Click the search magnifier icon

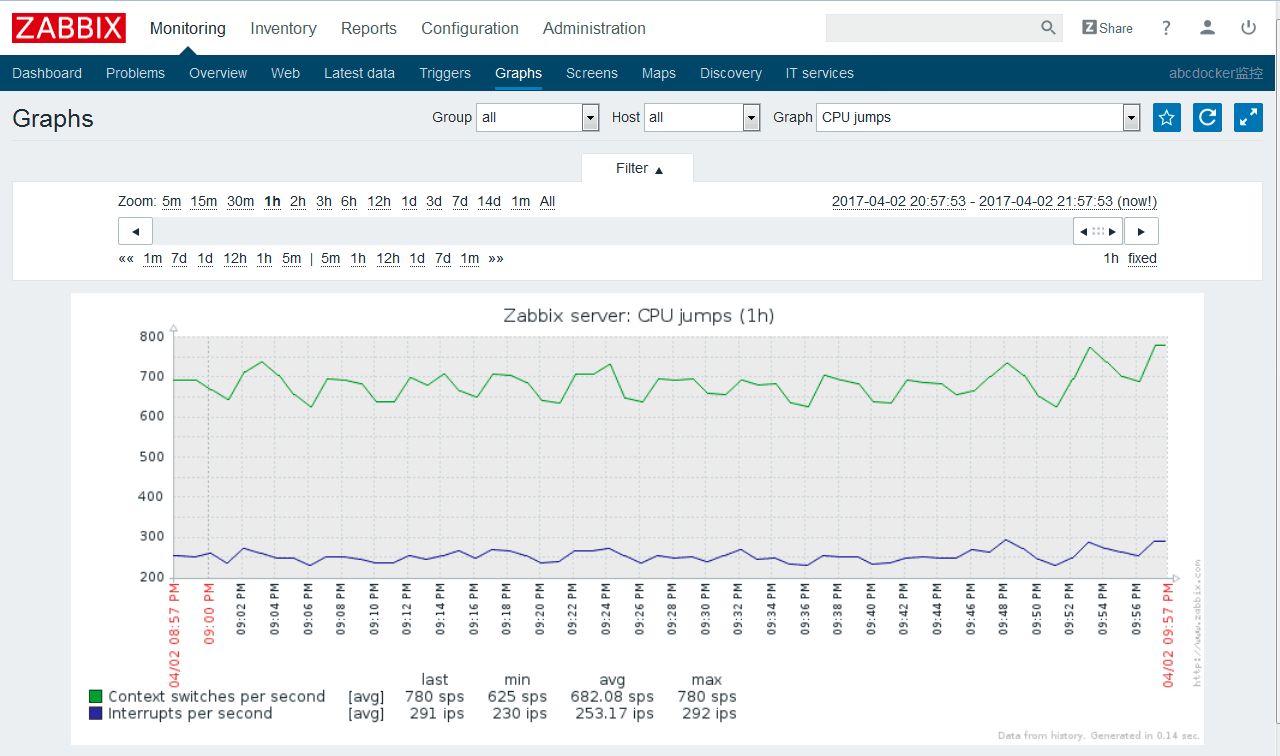[x=1048, y=28]
